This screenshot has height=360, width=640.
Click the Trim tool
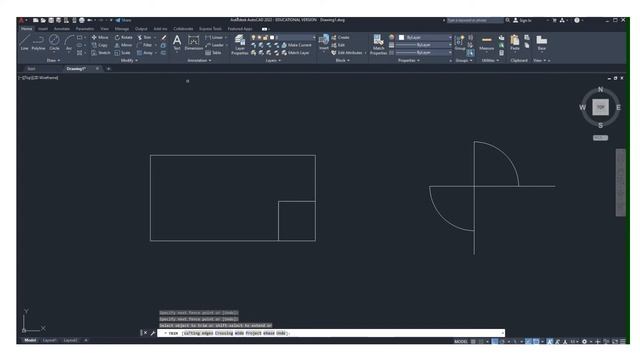tap(144, 37)
